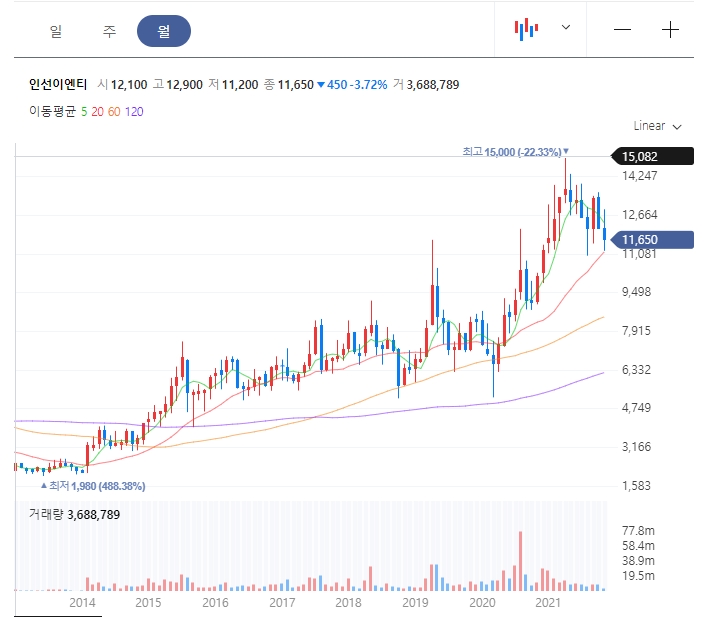Open the Linear scale dropdown

pos(657,126)
